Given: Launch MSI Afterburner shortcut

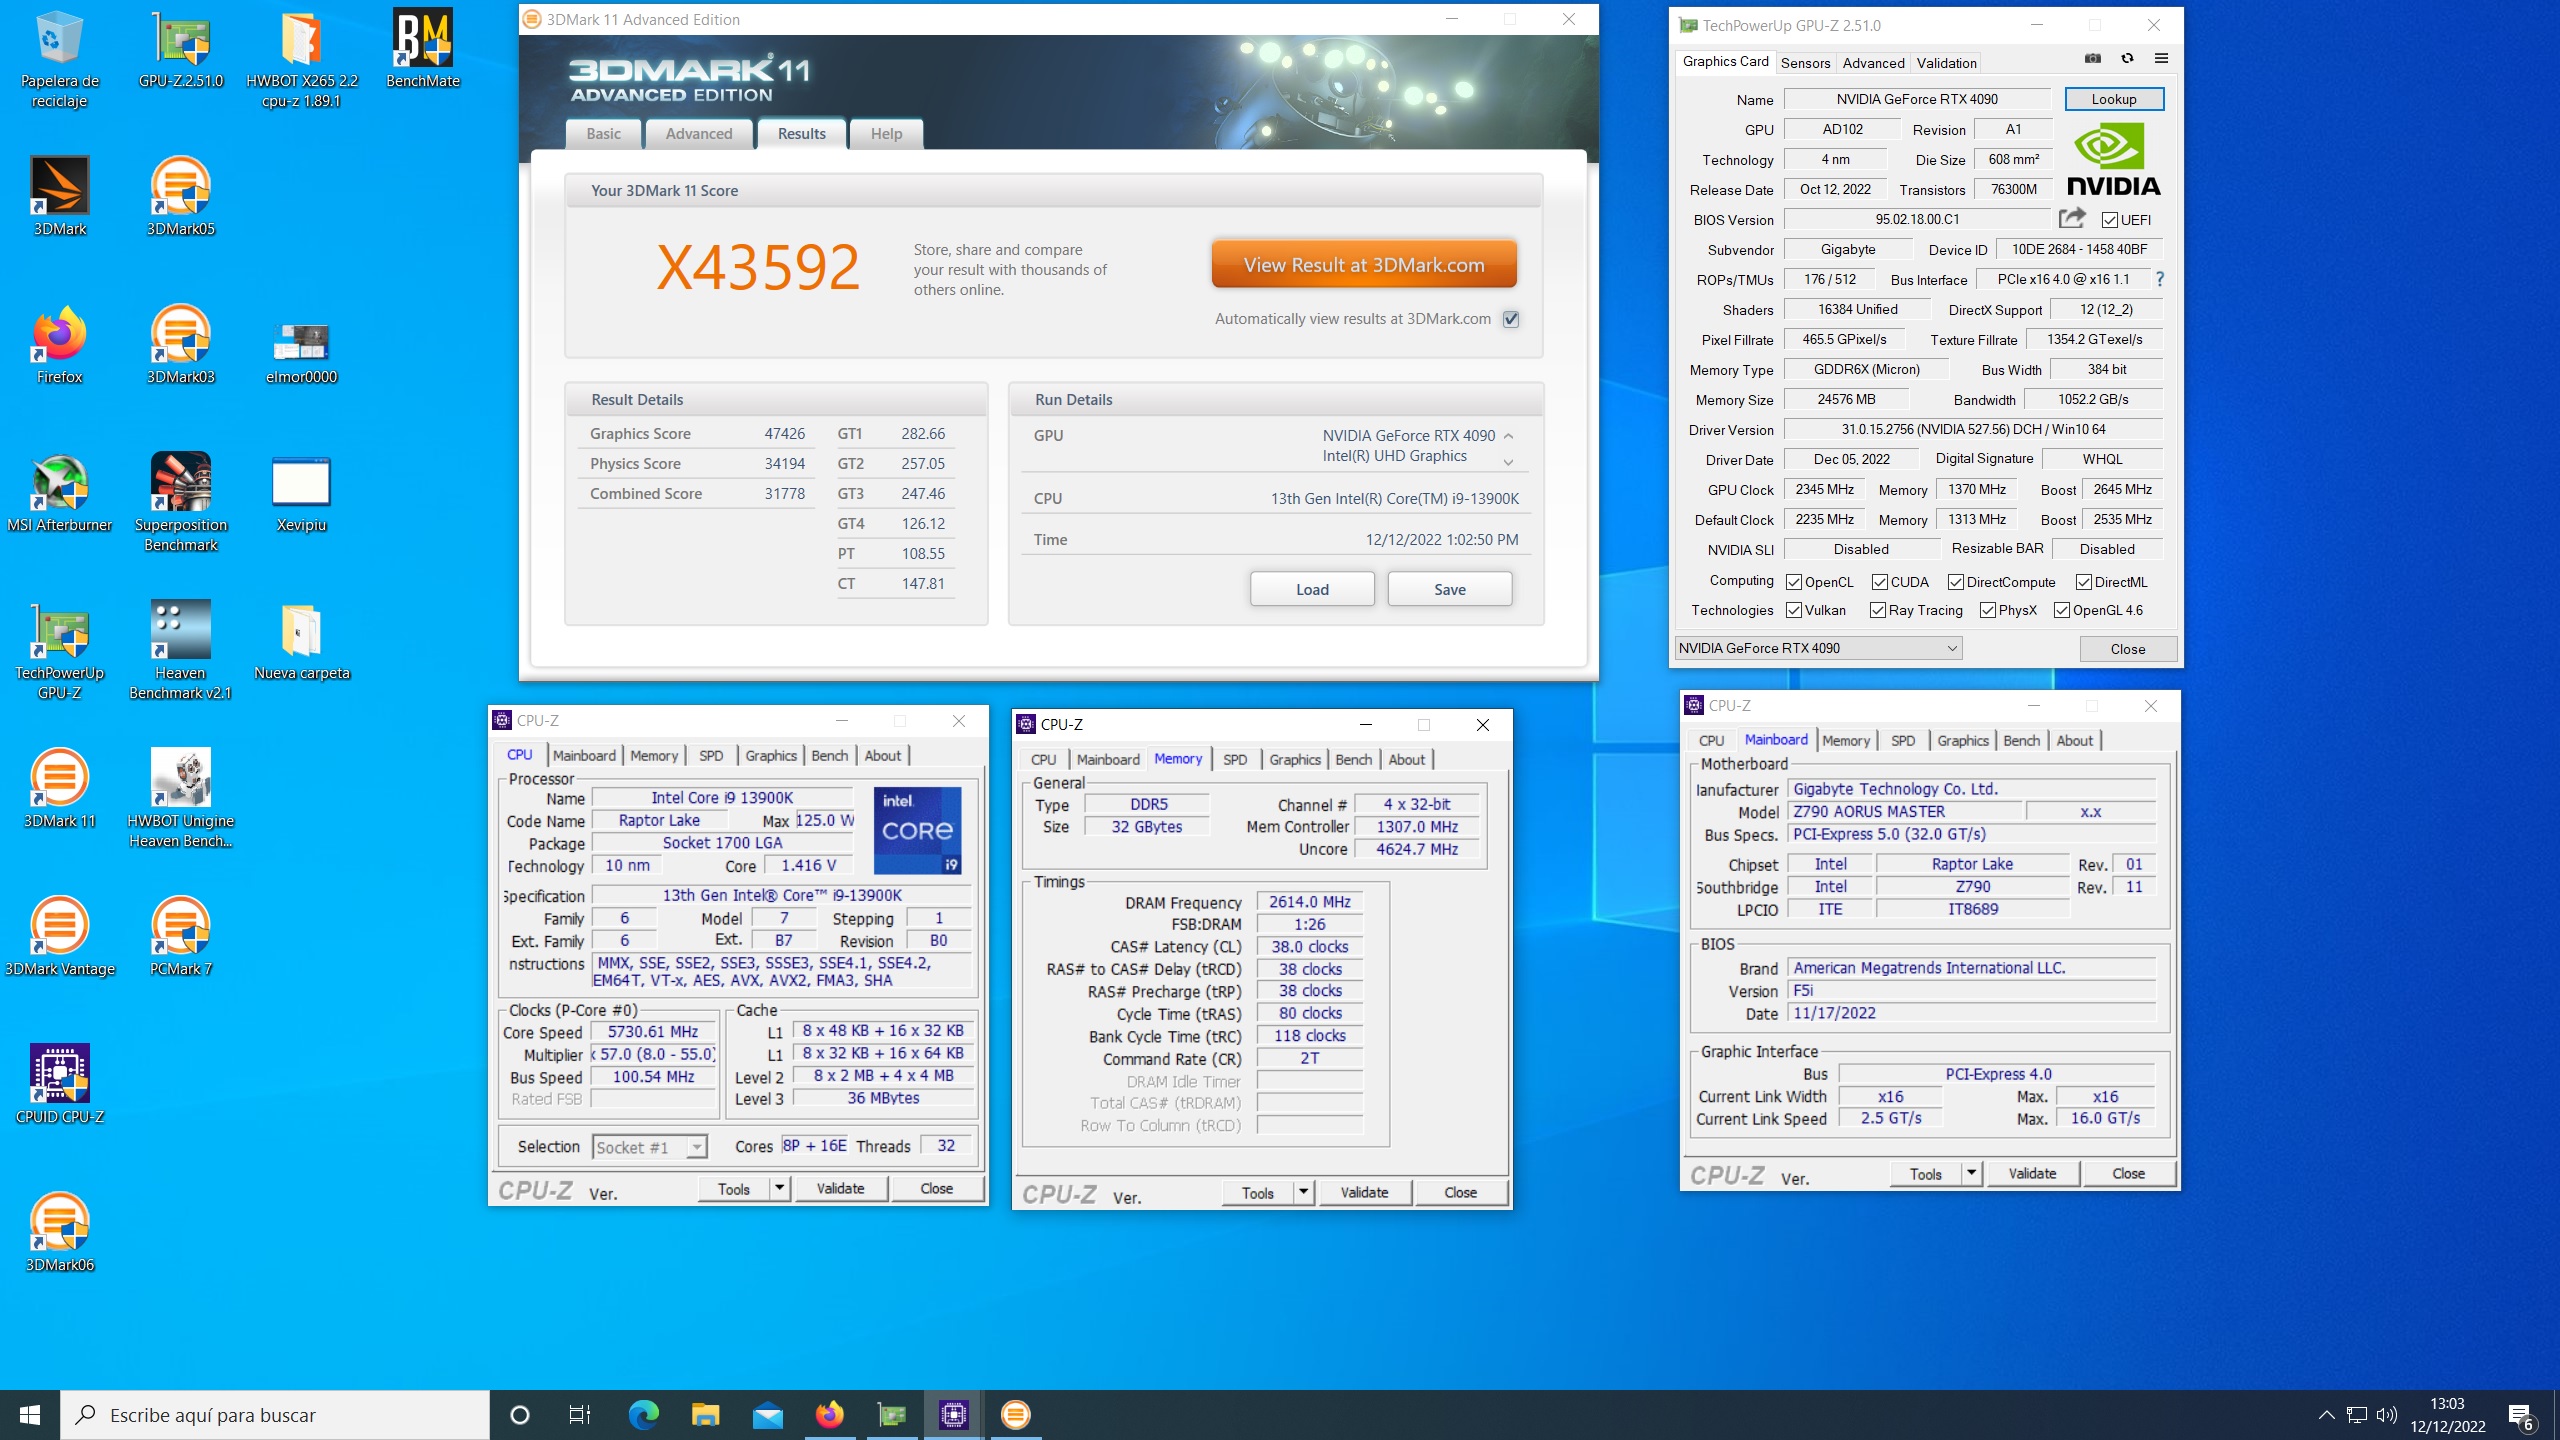Looking at the screenshot, I should click(60, 492).
